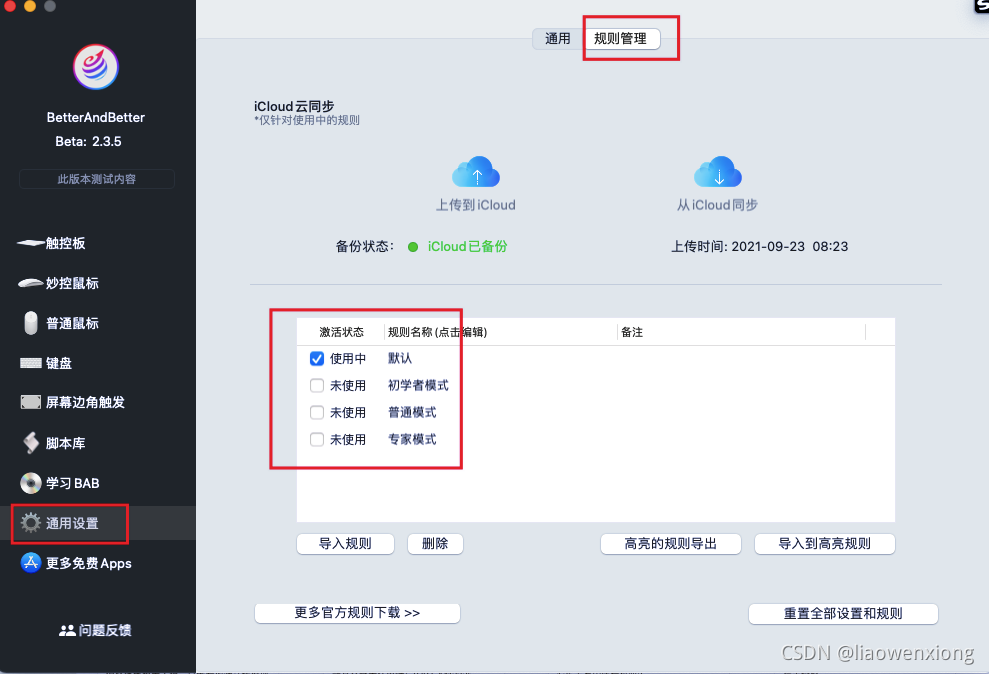
Task: Enable the 专家模式 rule checkbox
Action: [315, 439]
